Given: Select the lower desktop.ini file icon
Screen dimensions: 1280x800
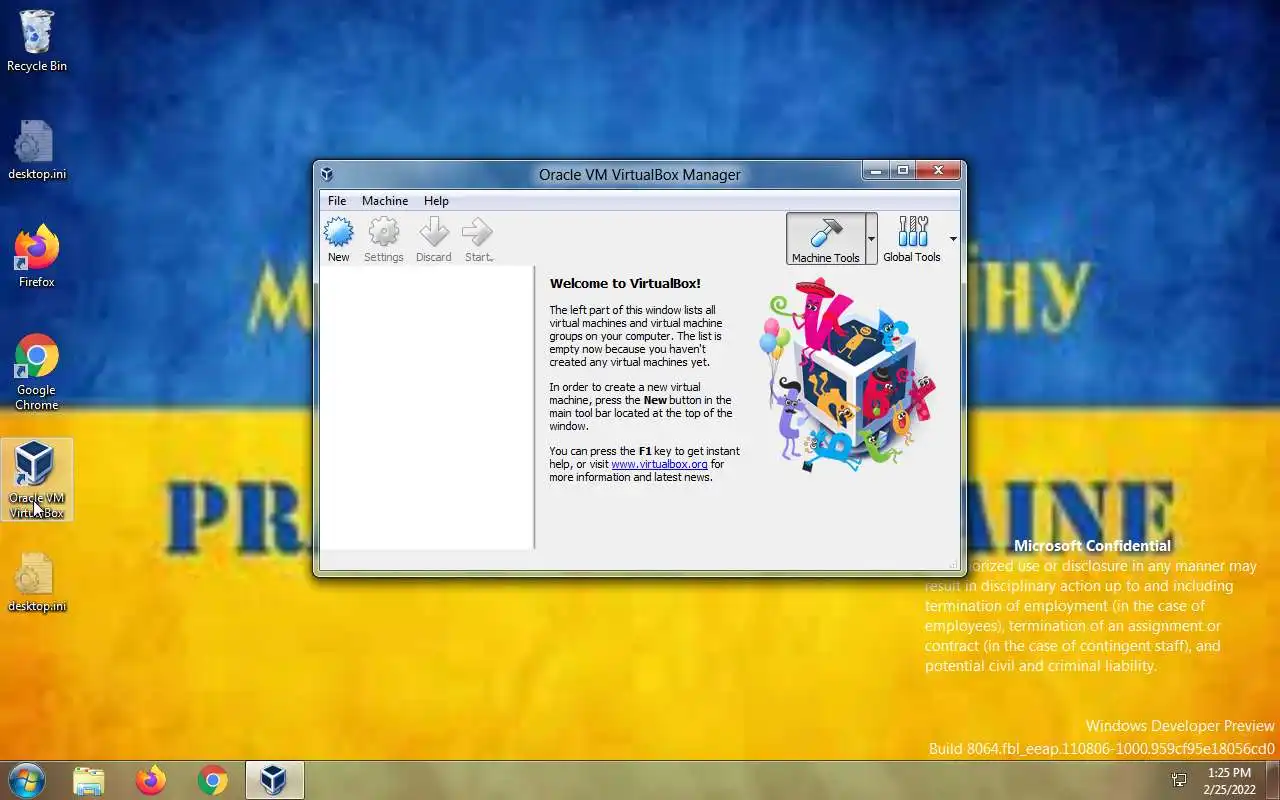Looking at the screenshot, I should [37, 582].
